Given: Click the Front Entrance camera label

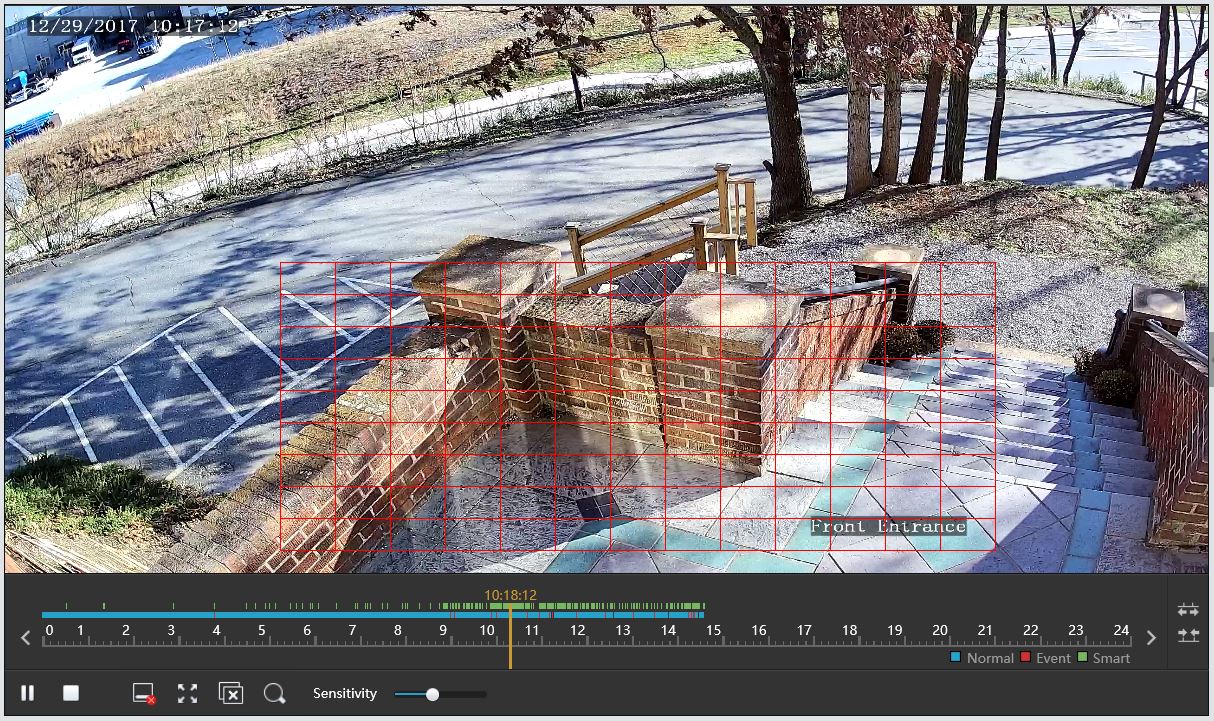Looking at the screenshot, I should [x=888, y=526].
